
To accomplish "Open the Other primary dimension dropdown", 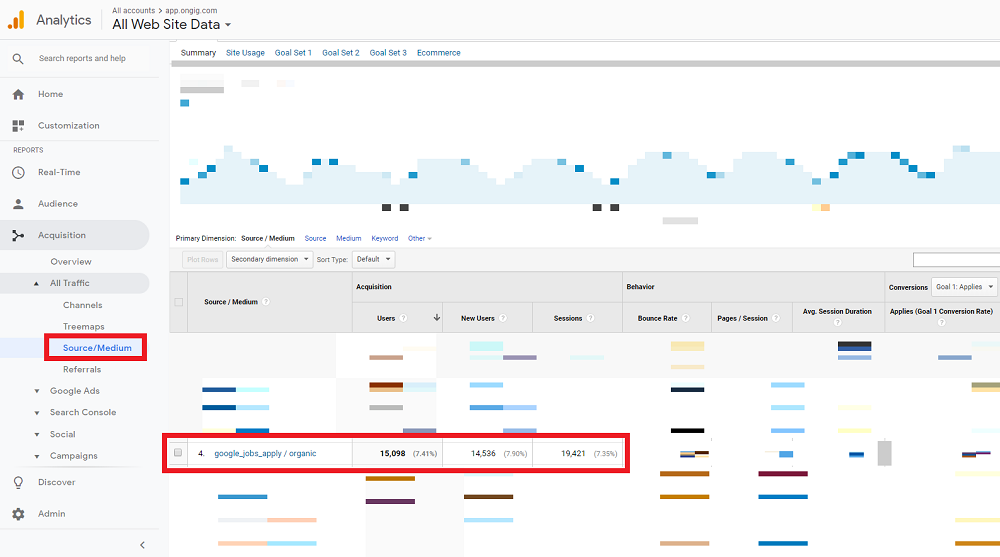I will [x=420, y=239].
